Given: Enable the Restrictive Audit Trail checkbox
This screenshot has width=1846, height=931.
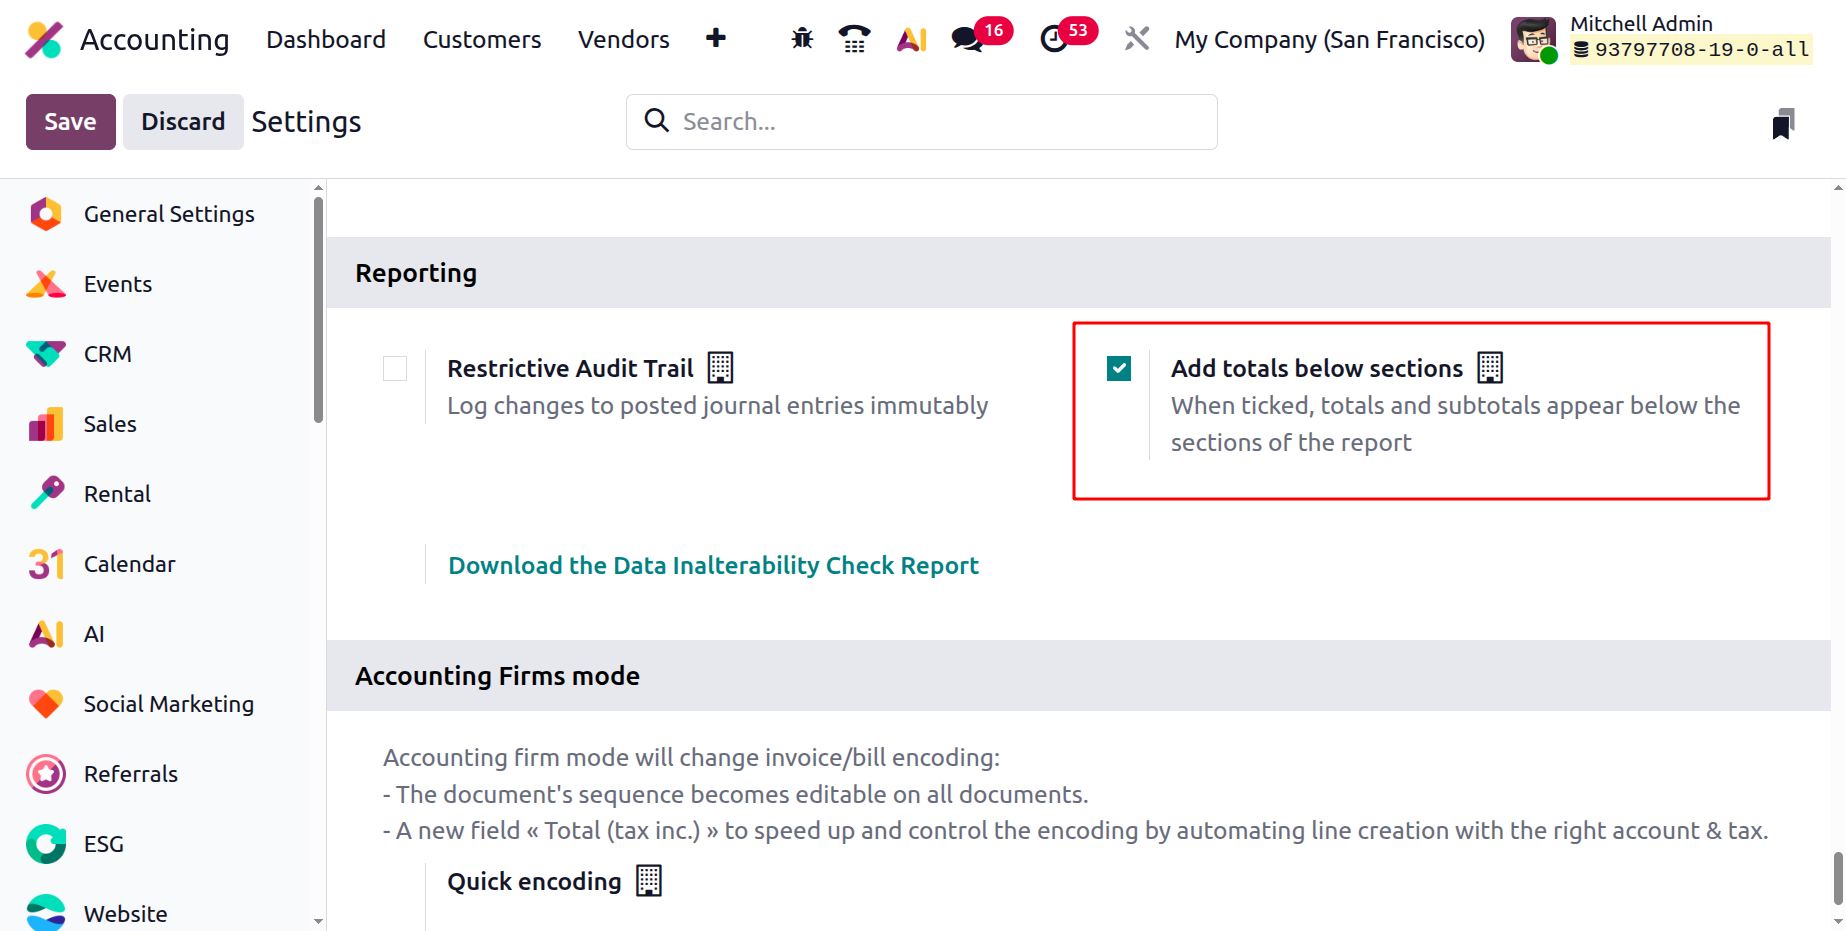Looking at the screenshot, I should pos(395,369).
